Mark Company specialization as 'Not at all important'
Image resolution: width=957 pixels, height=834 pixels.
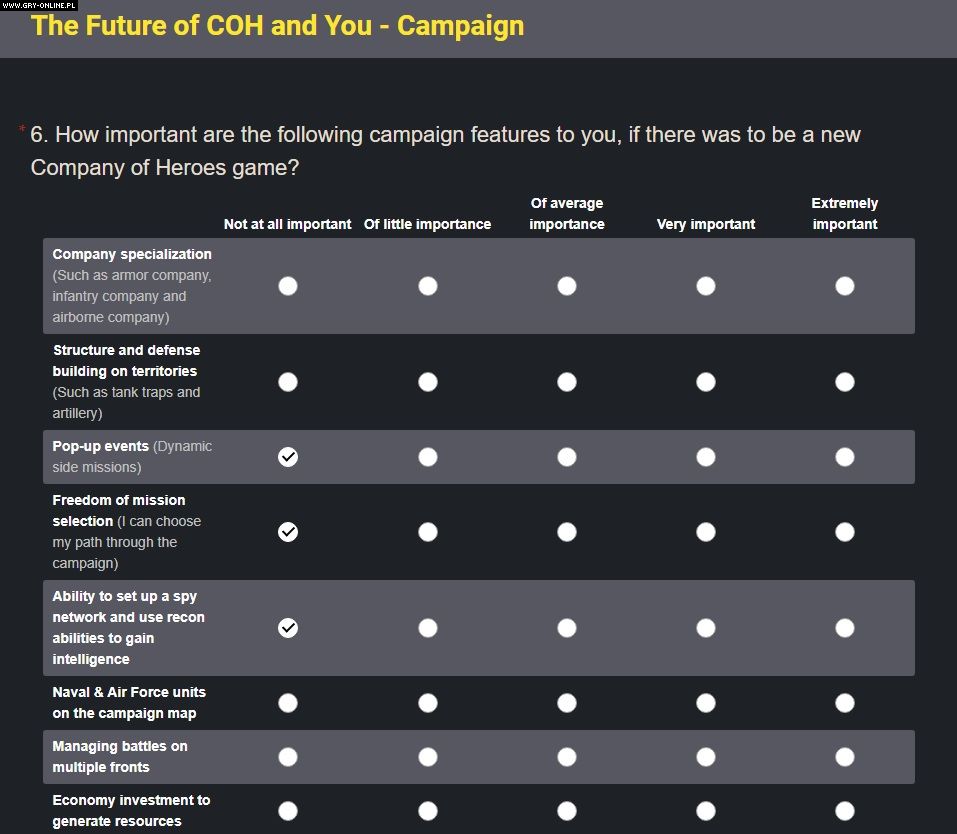(x=288, y=286)
